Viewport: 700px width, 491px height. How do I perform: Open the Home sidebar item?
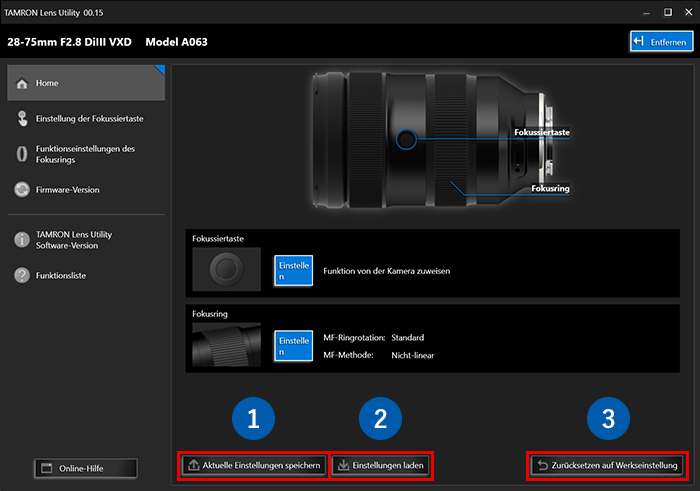(86, 83)
